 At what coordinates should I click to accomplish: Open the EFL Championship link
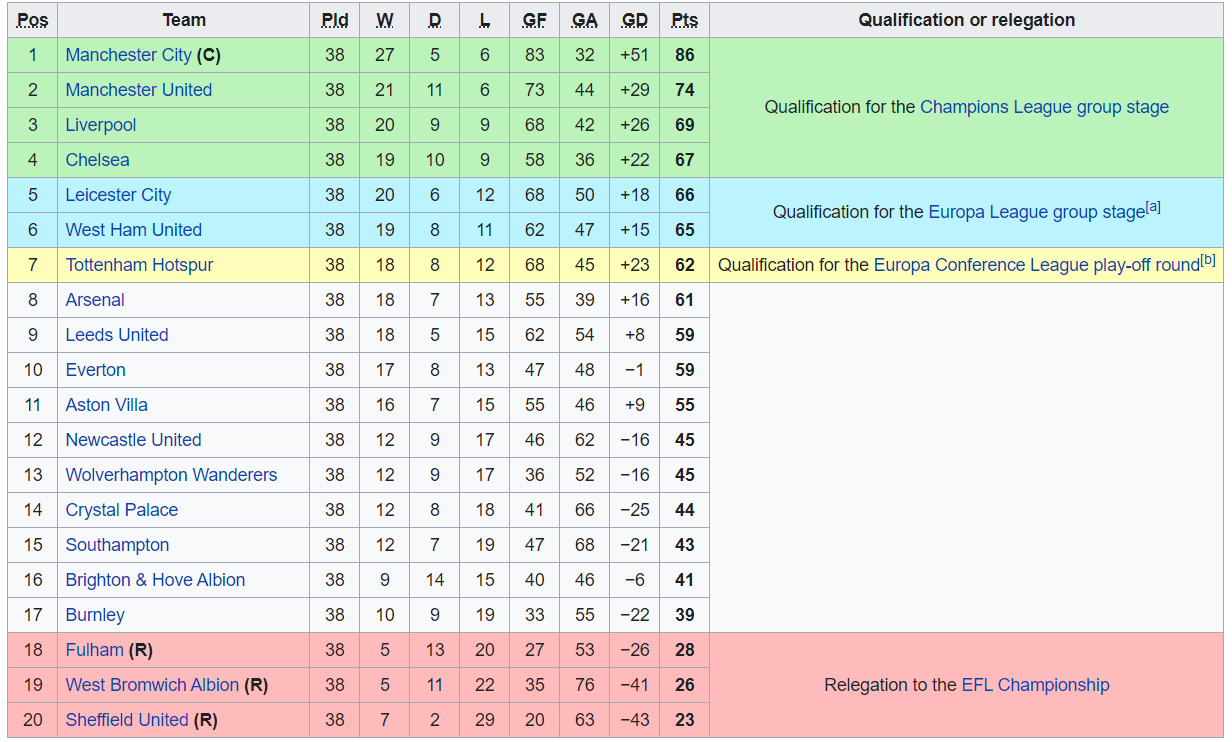(1035, 685)
